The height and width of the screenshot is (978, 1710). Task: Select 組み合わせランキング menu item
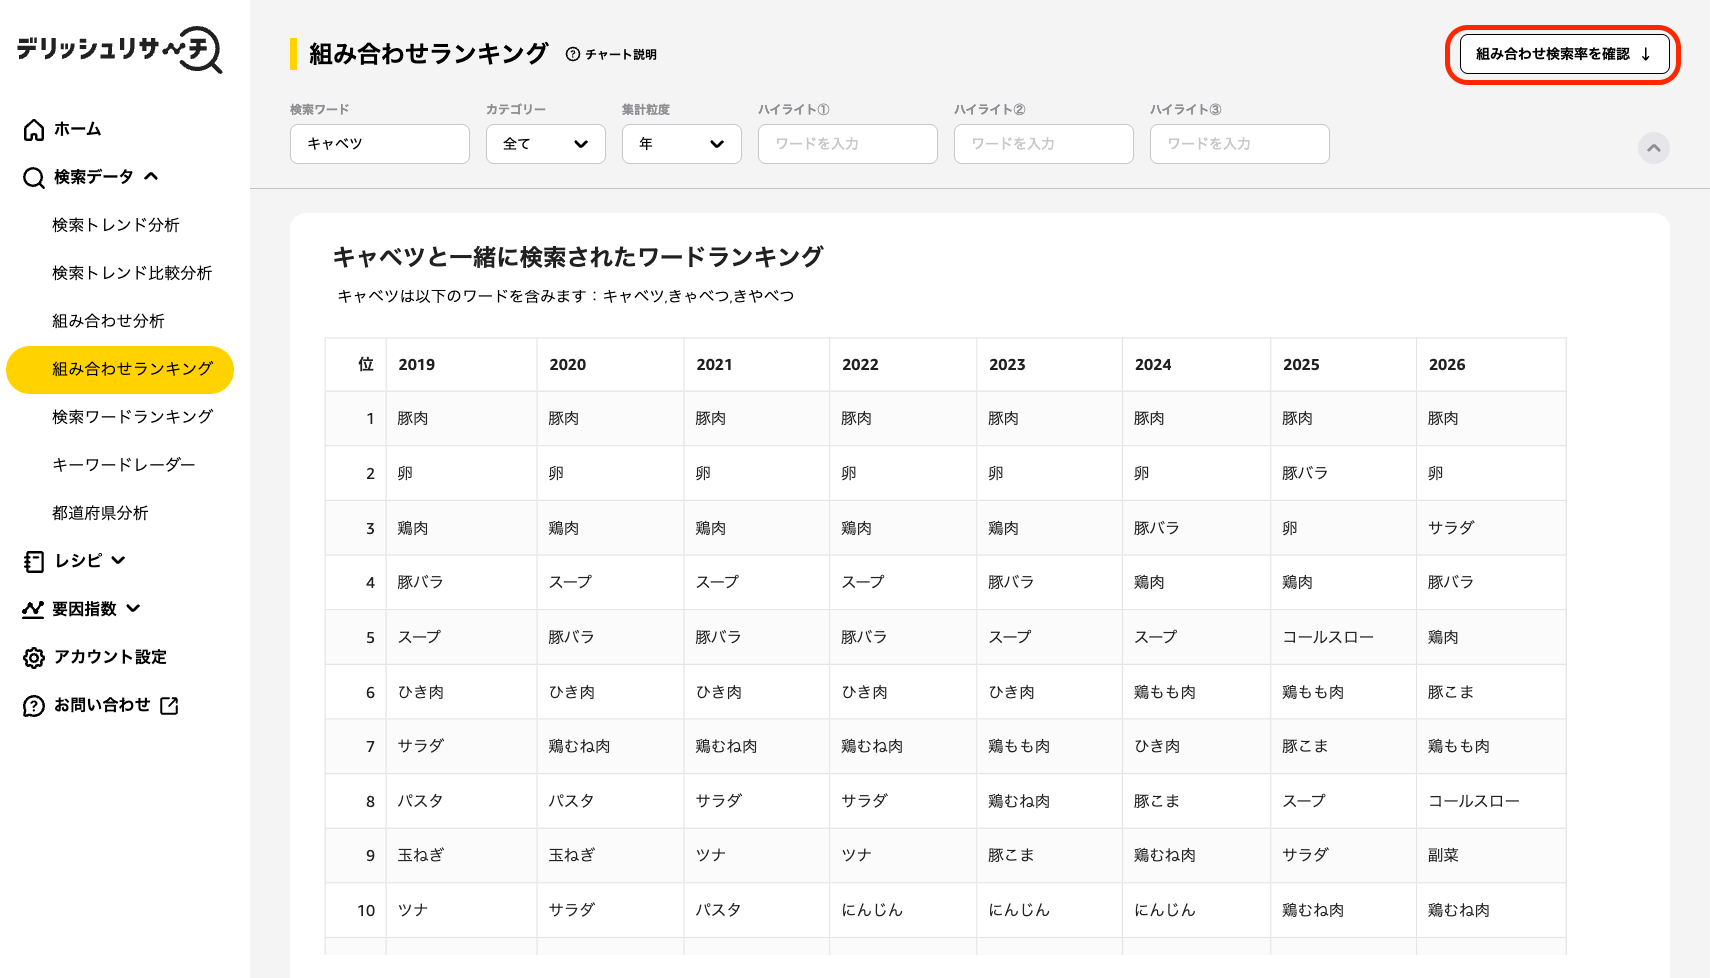[120, 370]
